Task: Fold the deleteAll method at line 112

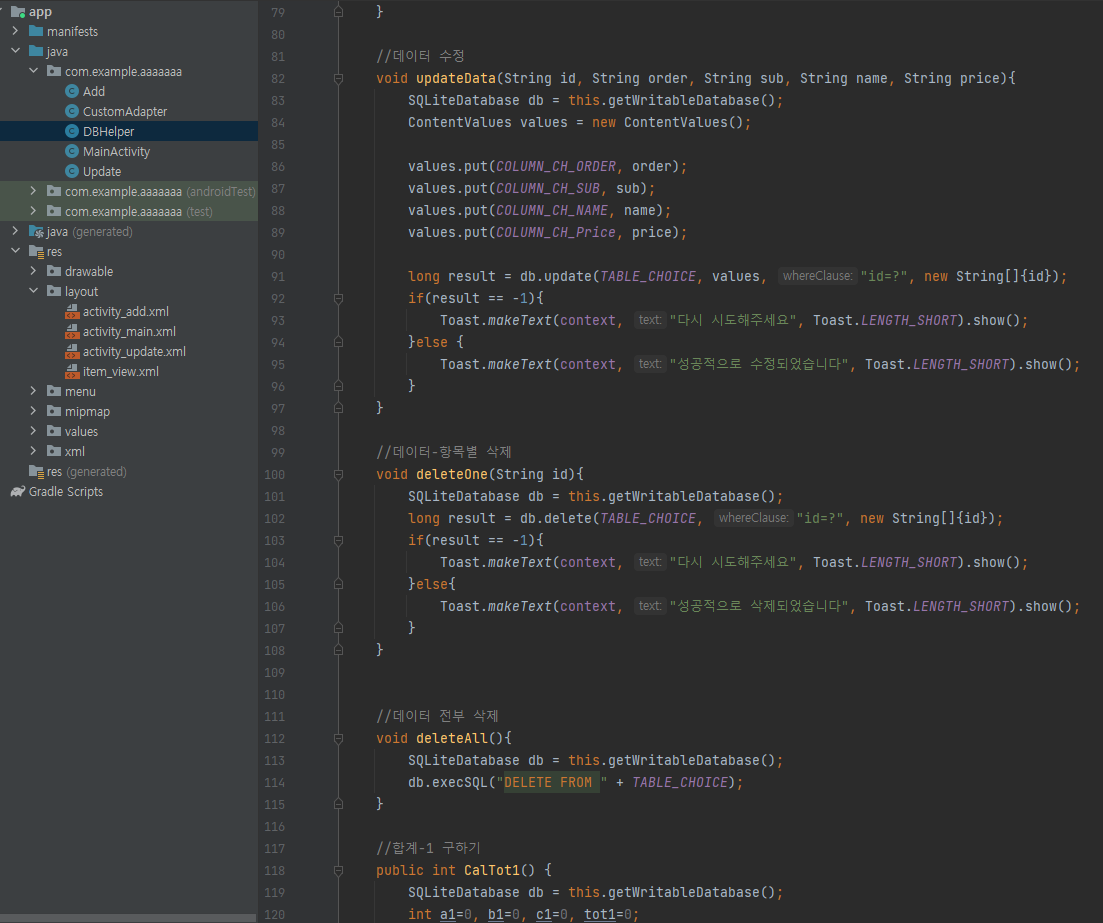Action: click(x=338, y=739)
